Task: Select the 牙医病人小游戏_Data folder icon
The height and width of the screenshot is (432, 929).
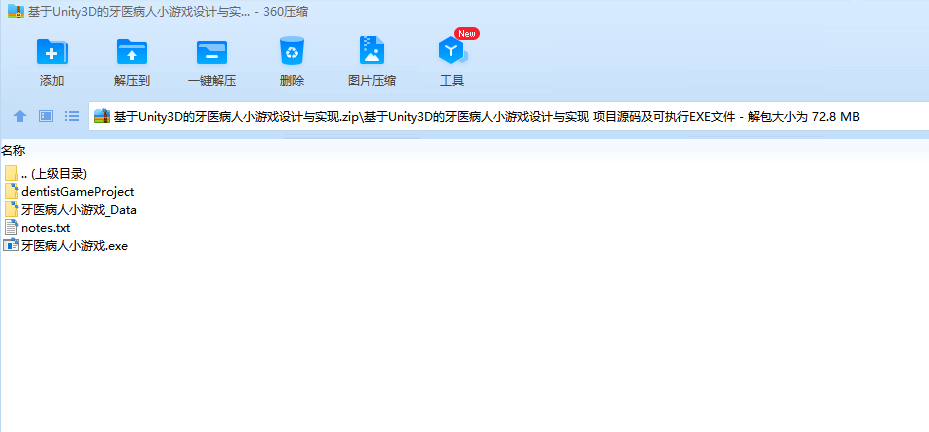Action: click(x=11, y=209)
